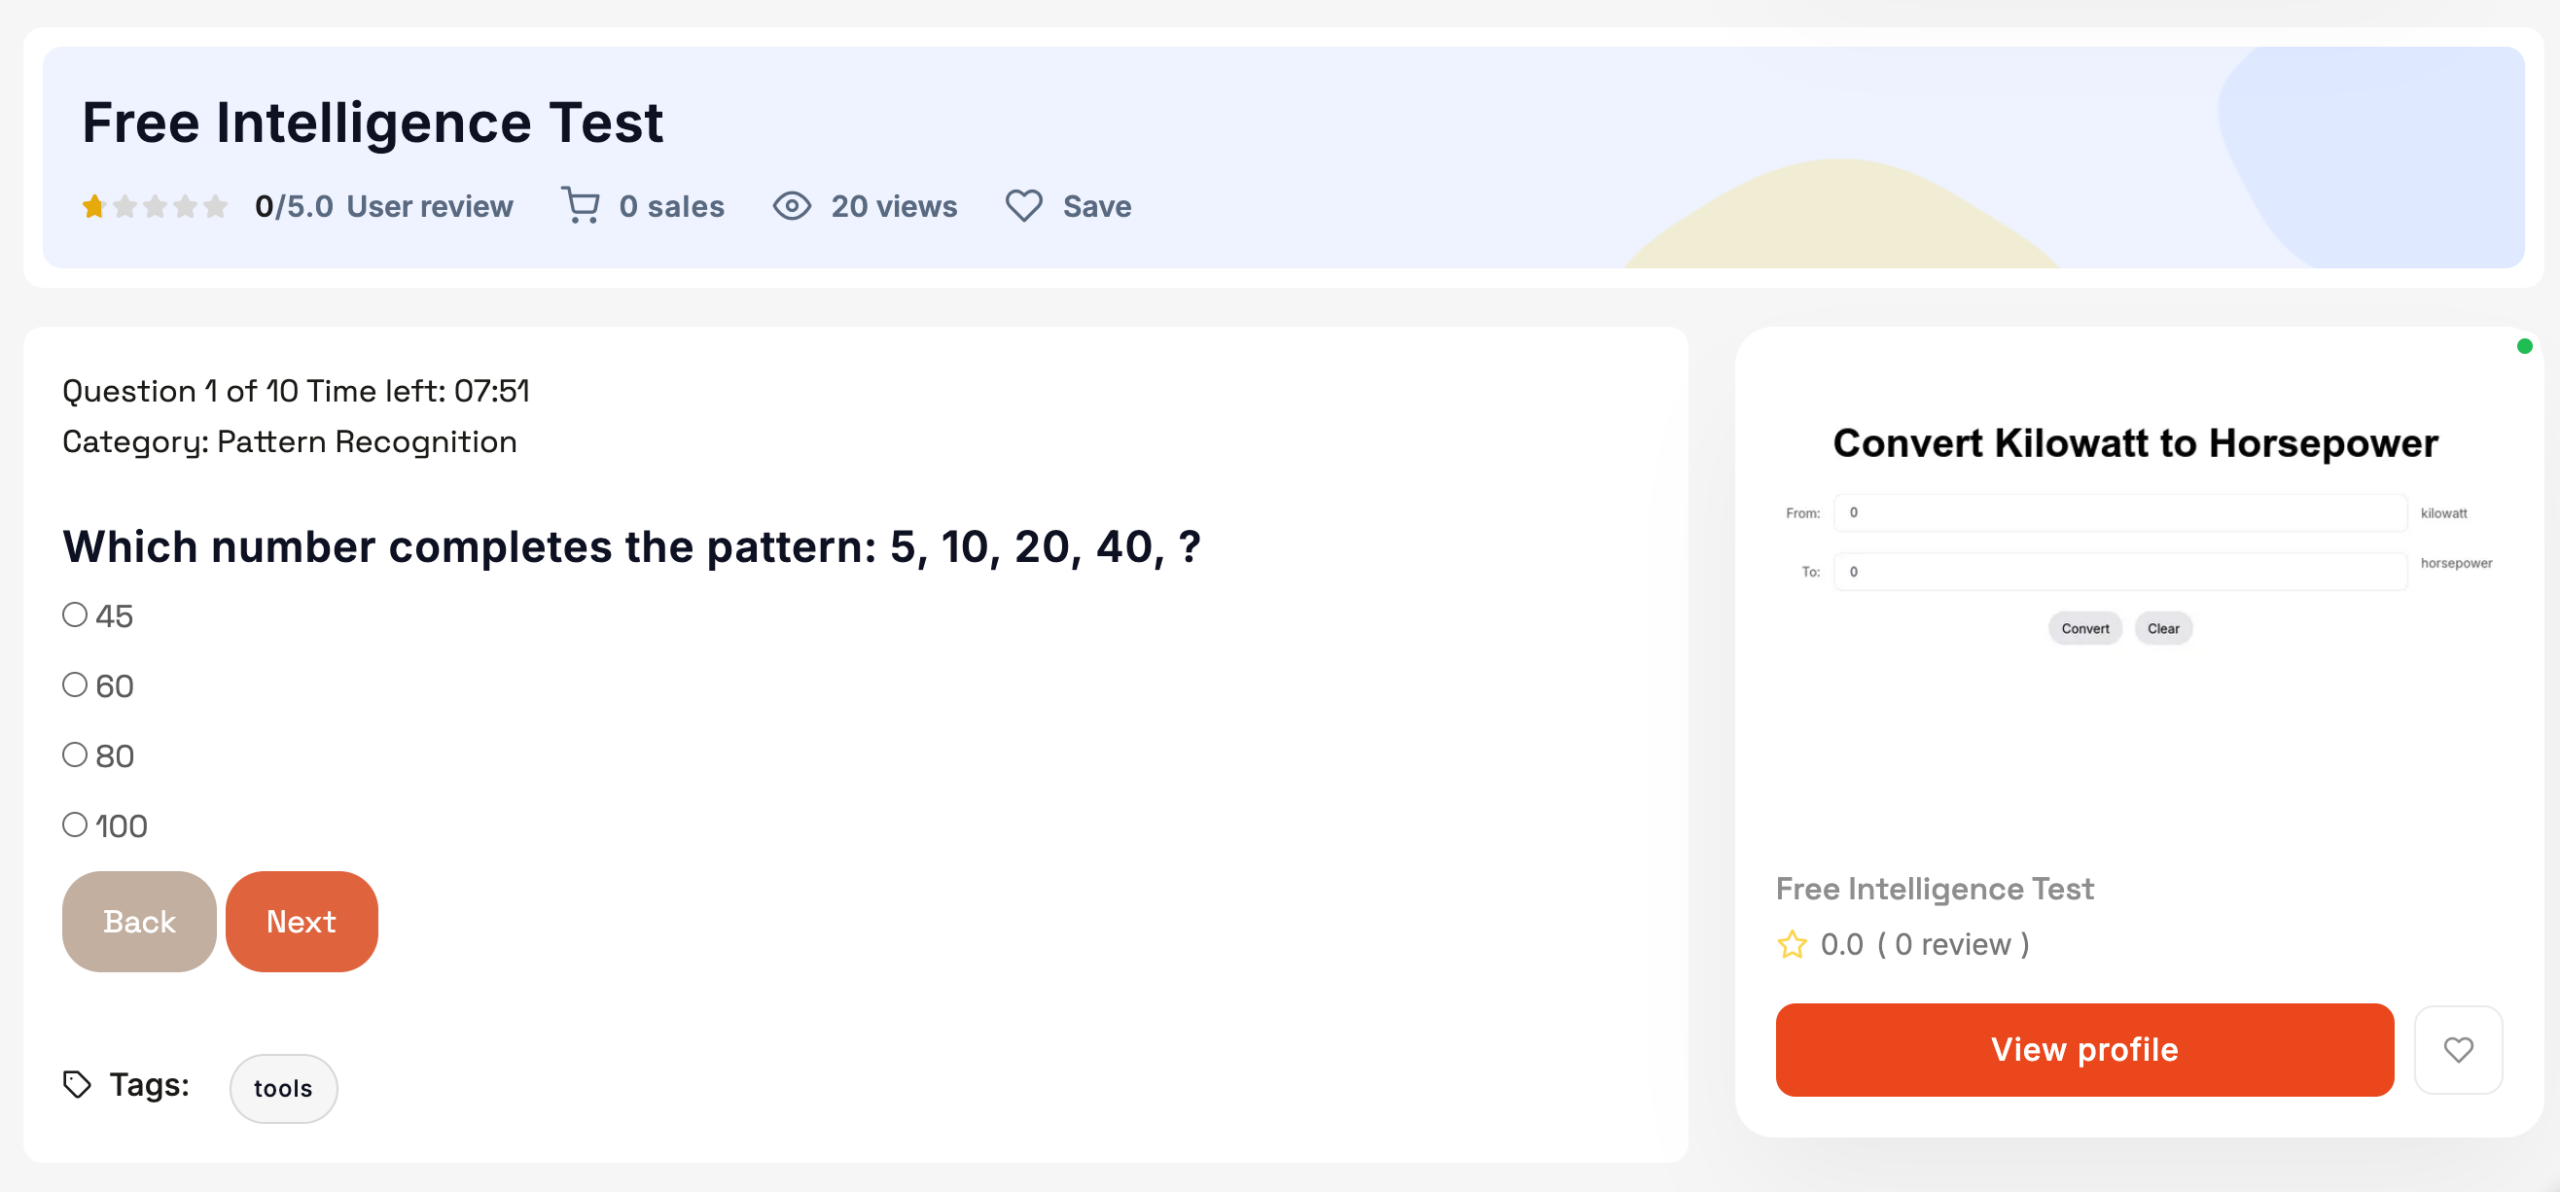Click the green online status dot
Screen dimensions: 2560x1192
(x=2524, y=346)
